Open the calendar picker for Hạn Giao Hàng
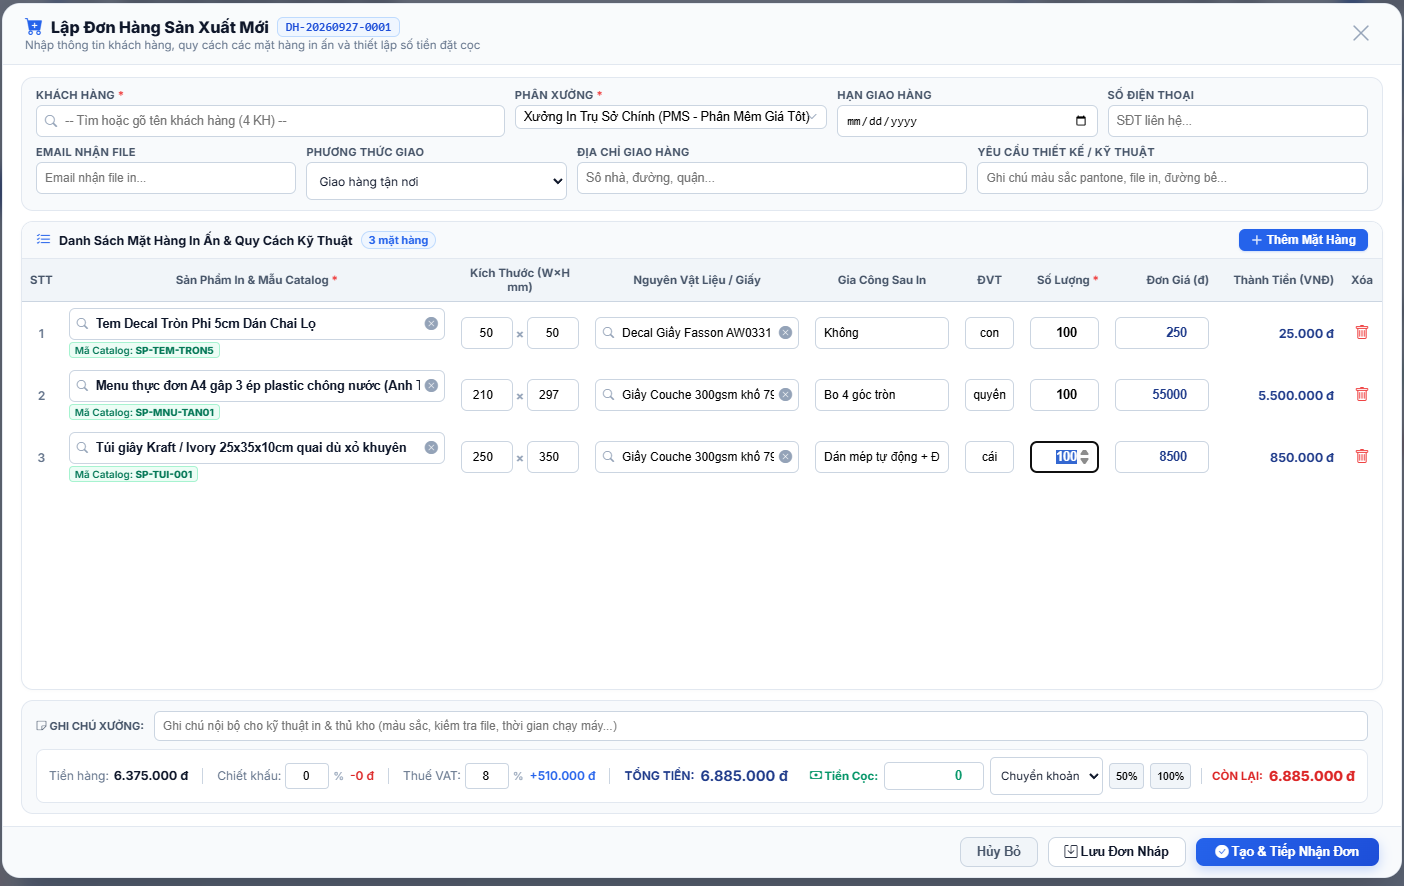This screenshot has width=1404, height=886. (x=1081, y=121)
